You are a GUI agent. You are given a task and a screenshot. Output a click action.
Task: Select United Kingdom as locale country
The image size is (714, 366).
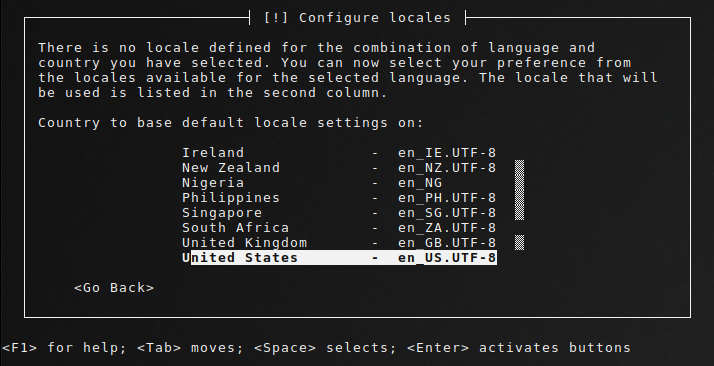339,243
